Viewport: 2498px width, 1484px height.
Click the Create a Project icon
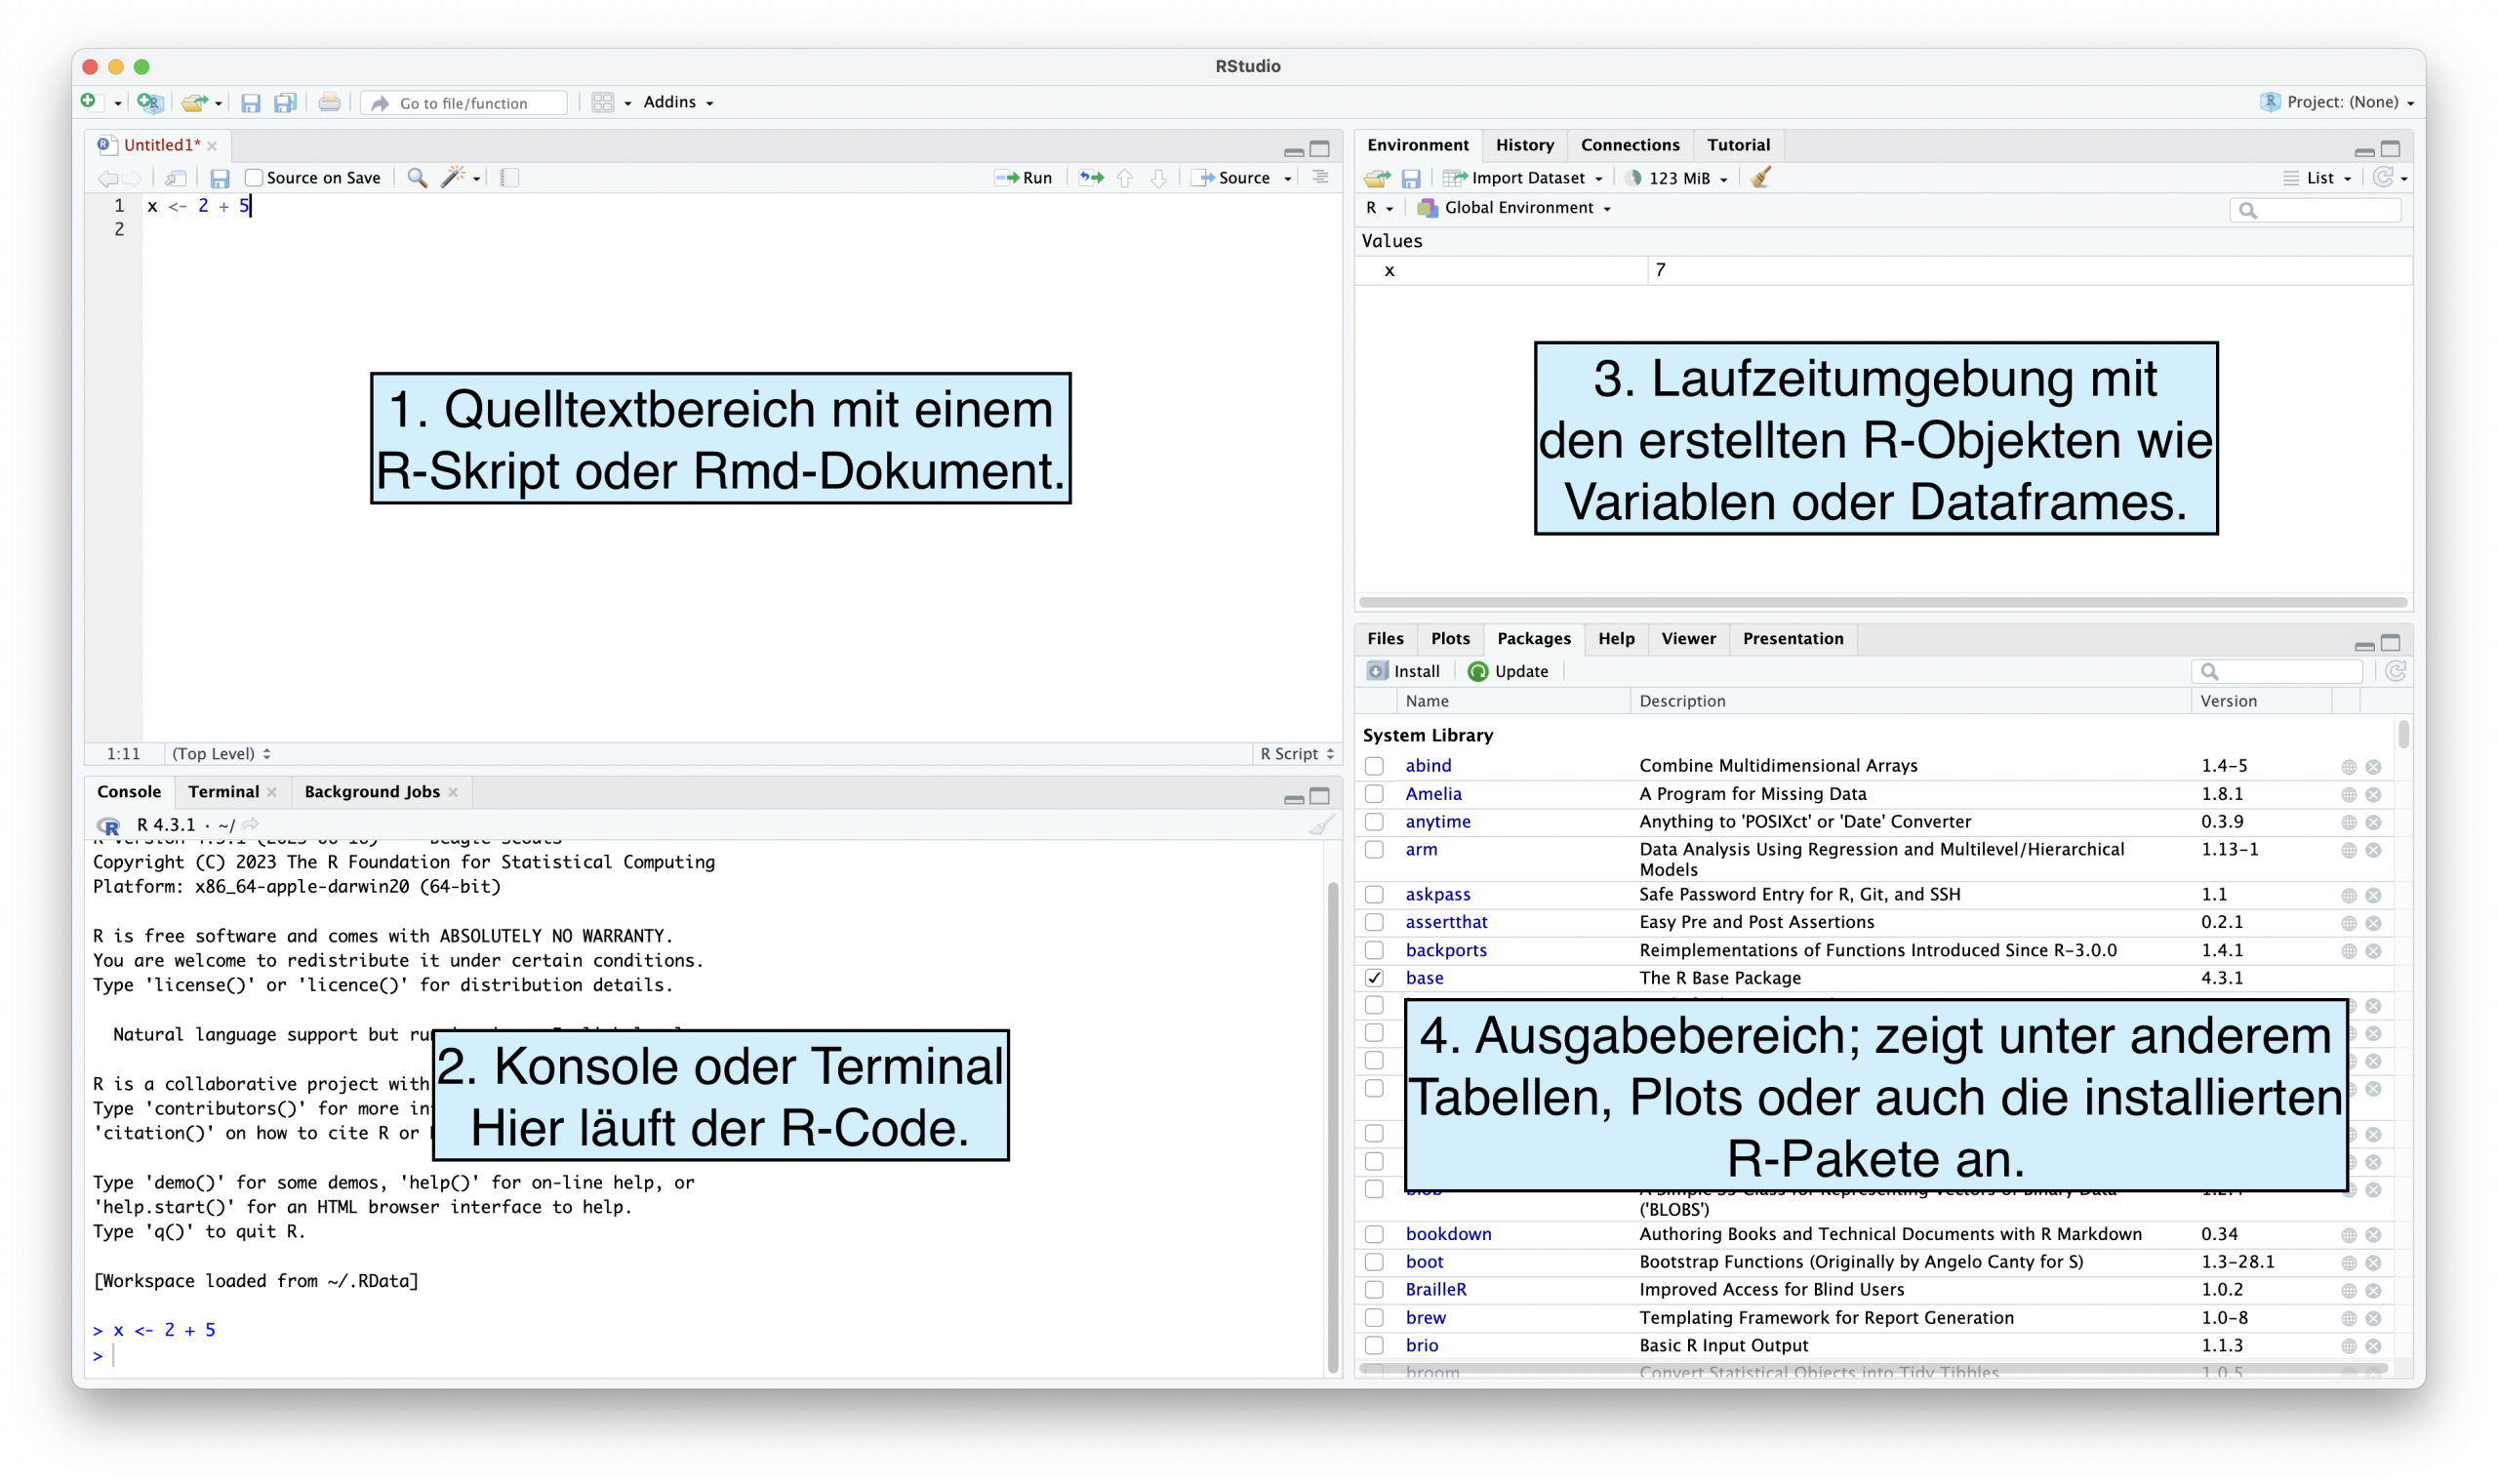tap(149, 102)
